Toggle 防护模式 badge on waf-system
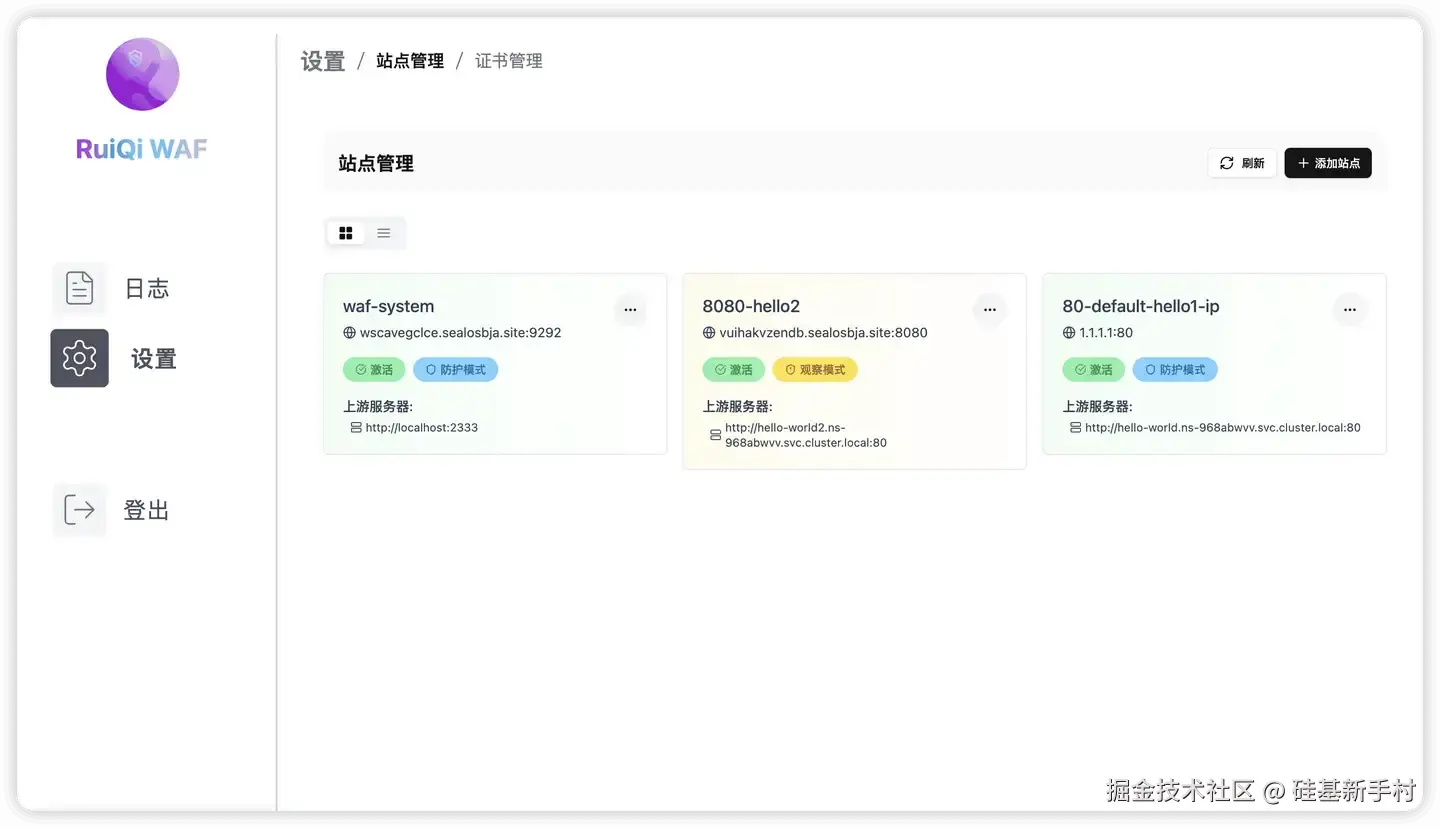The height and width of the screenshot is (828, 1440). pyautogui.click(x=456, y=369)
